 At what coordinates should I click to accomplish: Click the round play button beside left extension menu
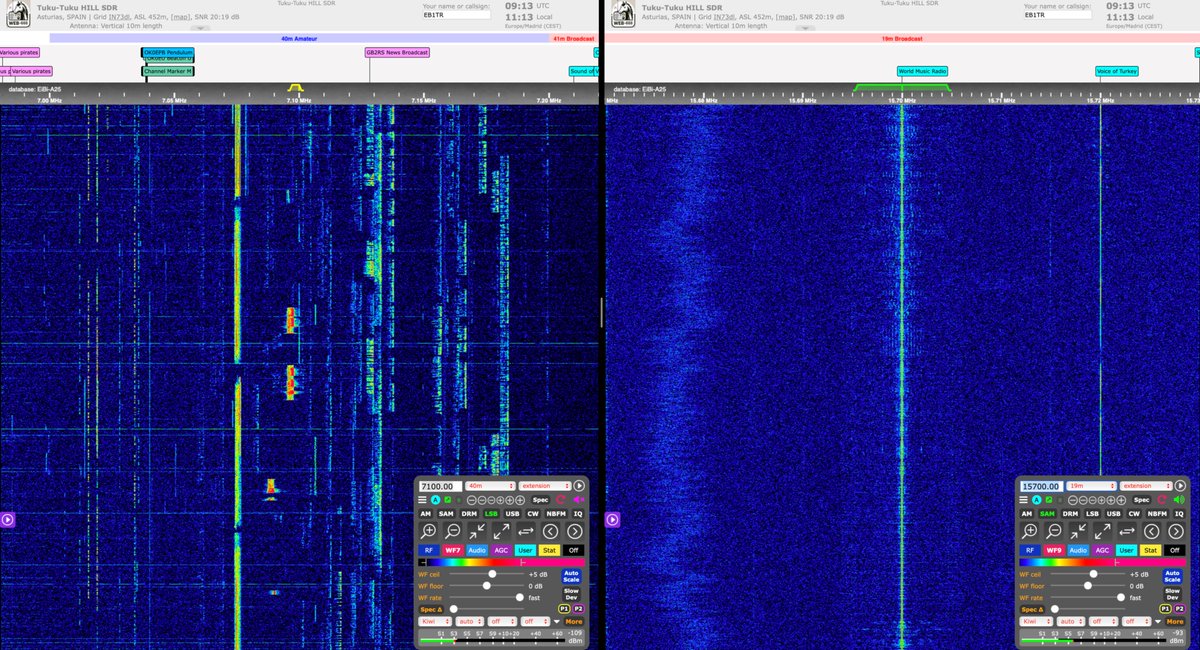(579, 486)
